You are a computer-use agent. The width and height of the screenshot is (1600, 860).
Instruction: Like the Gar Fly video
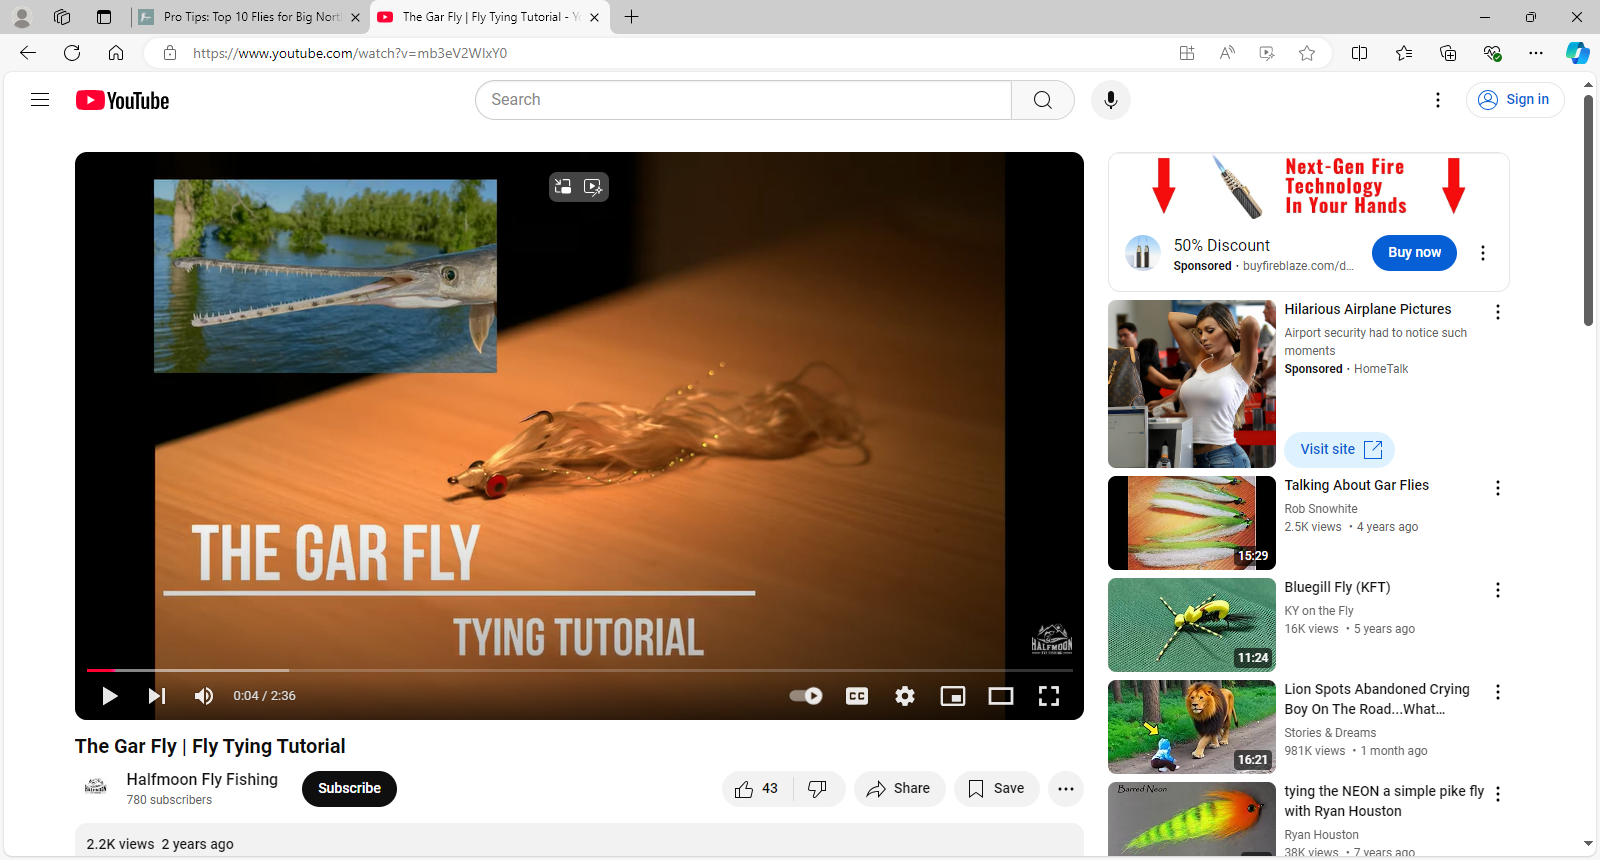(x=757, y=789)
